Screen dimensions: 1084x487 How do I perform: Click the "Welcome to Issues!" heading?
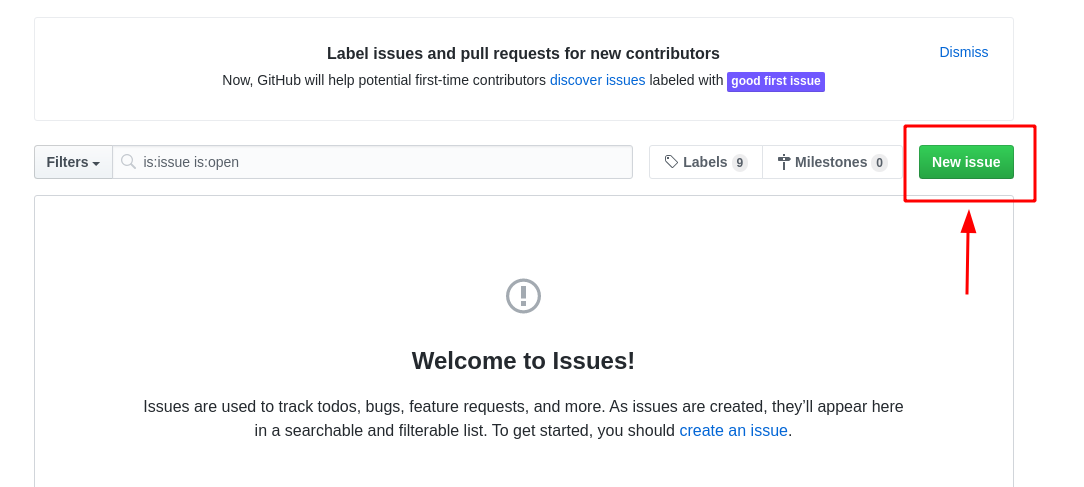click(523, 361)
